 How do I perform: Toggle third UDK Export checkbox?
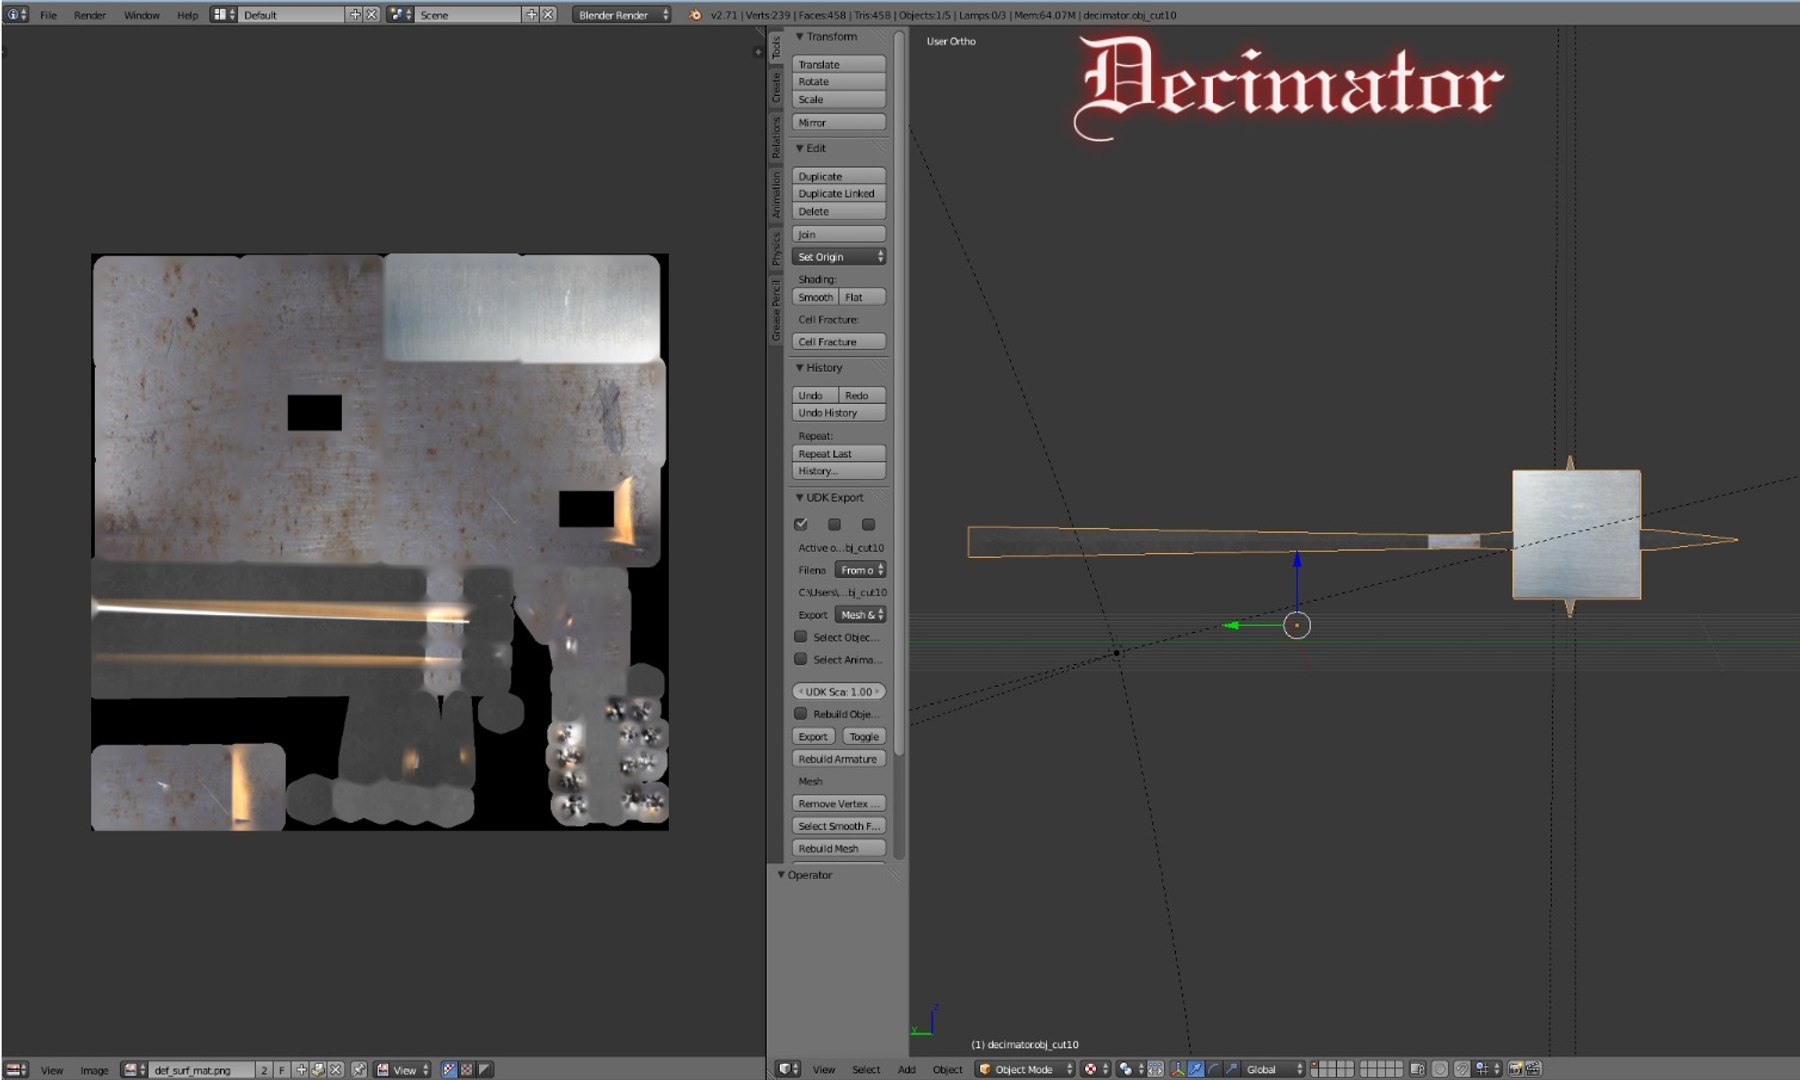pos(868,524)
